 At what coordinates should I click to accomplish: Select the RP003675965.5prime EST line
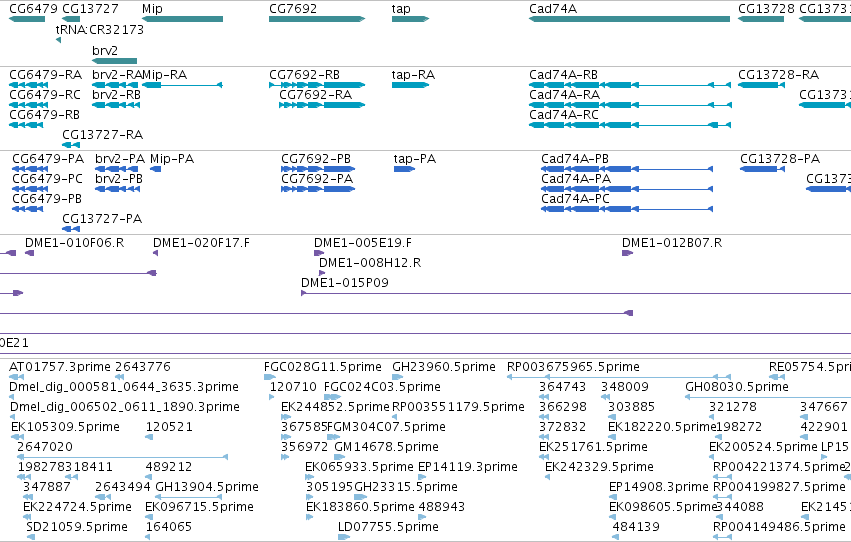619,377
